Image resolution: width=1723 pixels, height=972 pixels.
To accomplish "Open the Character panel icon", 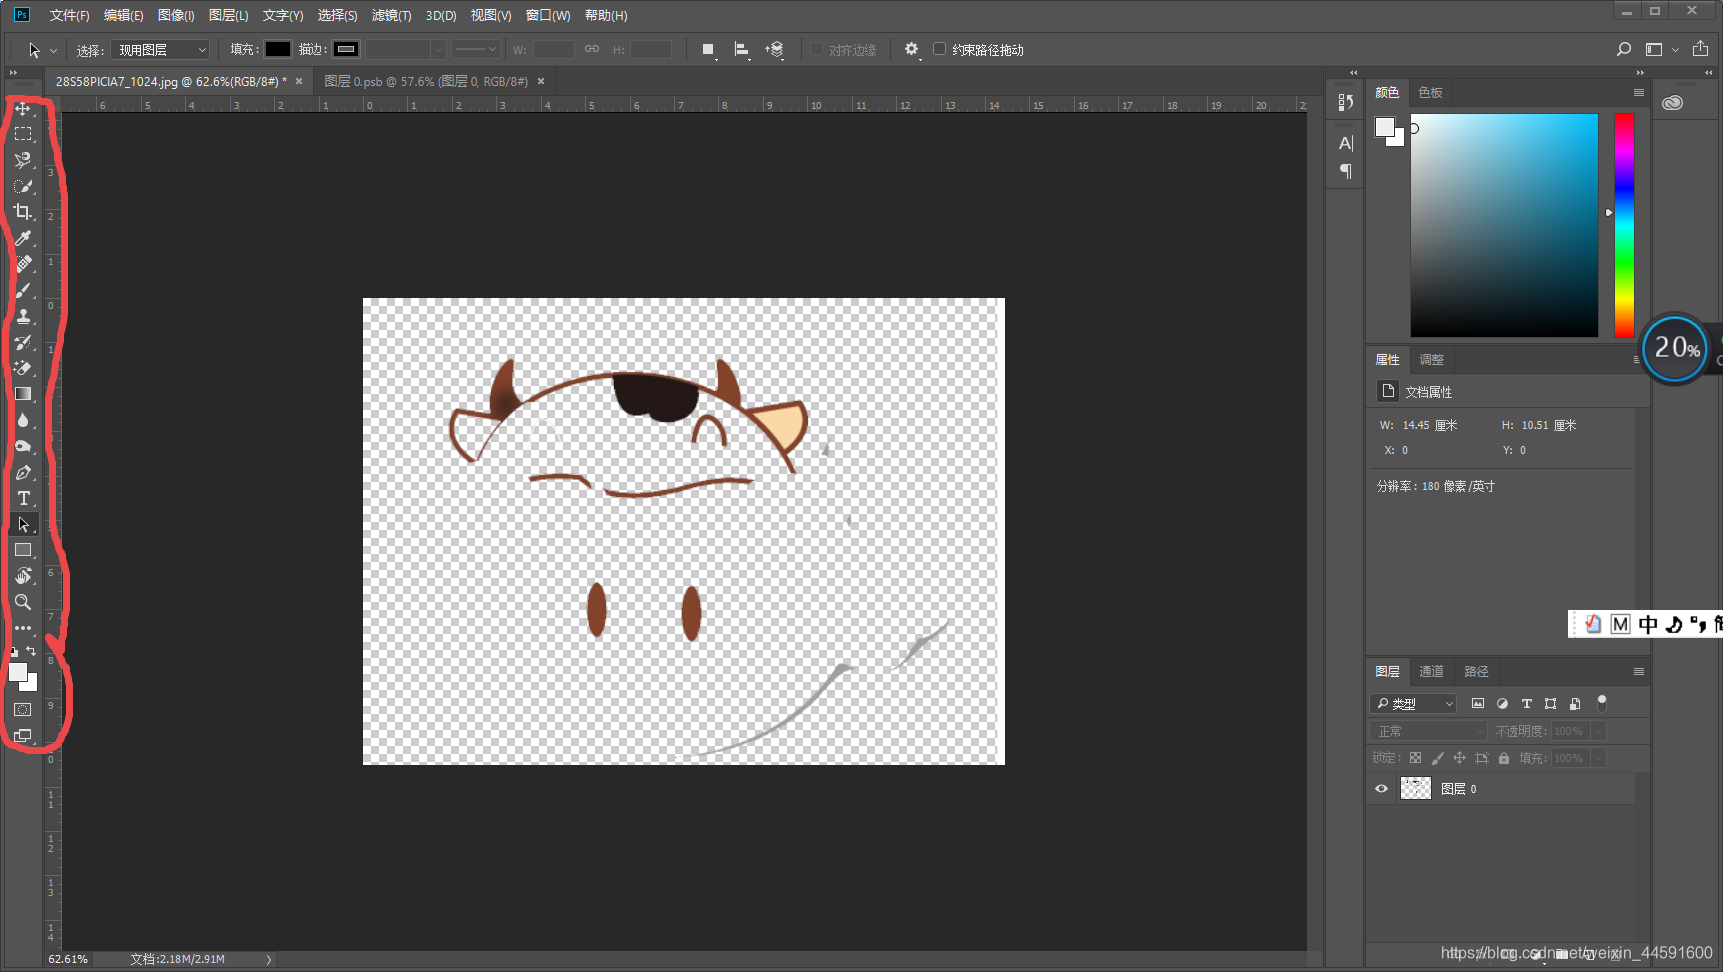I will pyautogui.click(x=1346, y=143).
